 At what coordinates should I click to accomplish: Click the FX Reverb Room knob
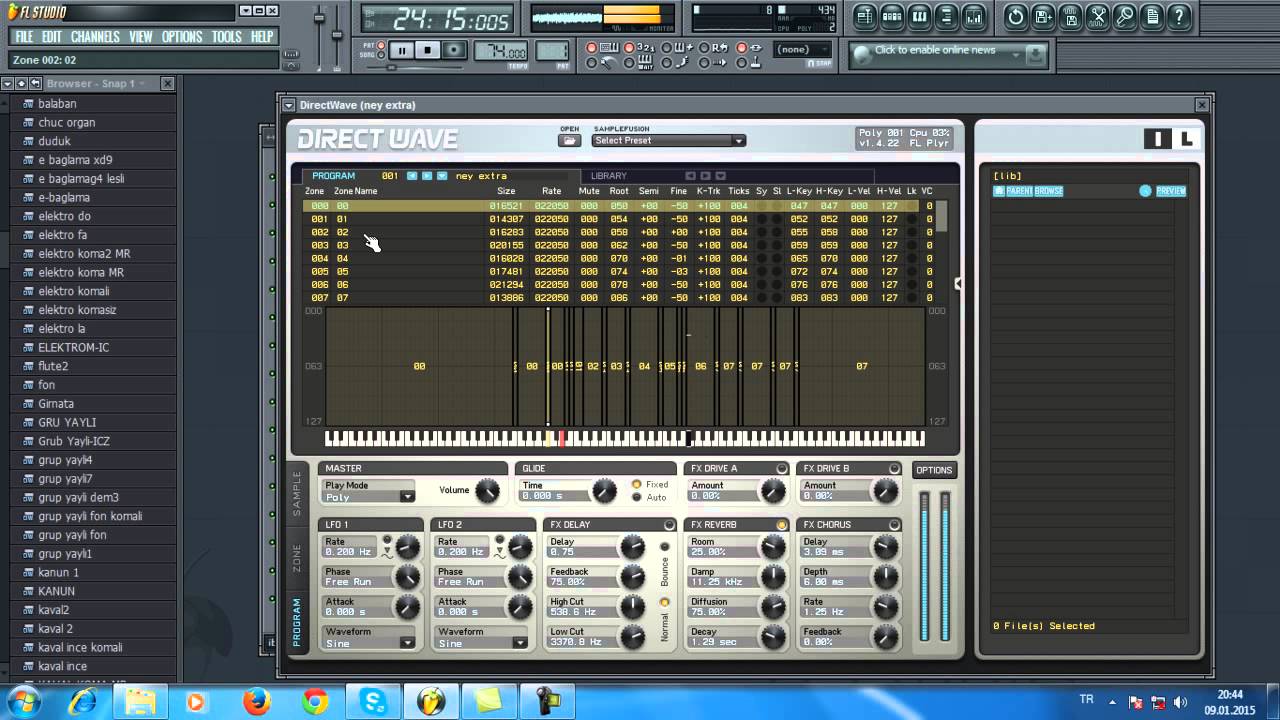click(x=773, y=547)
